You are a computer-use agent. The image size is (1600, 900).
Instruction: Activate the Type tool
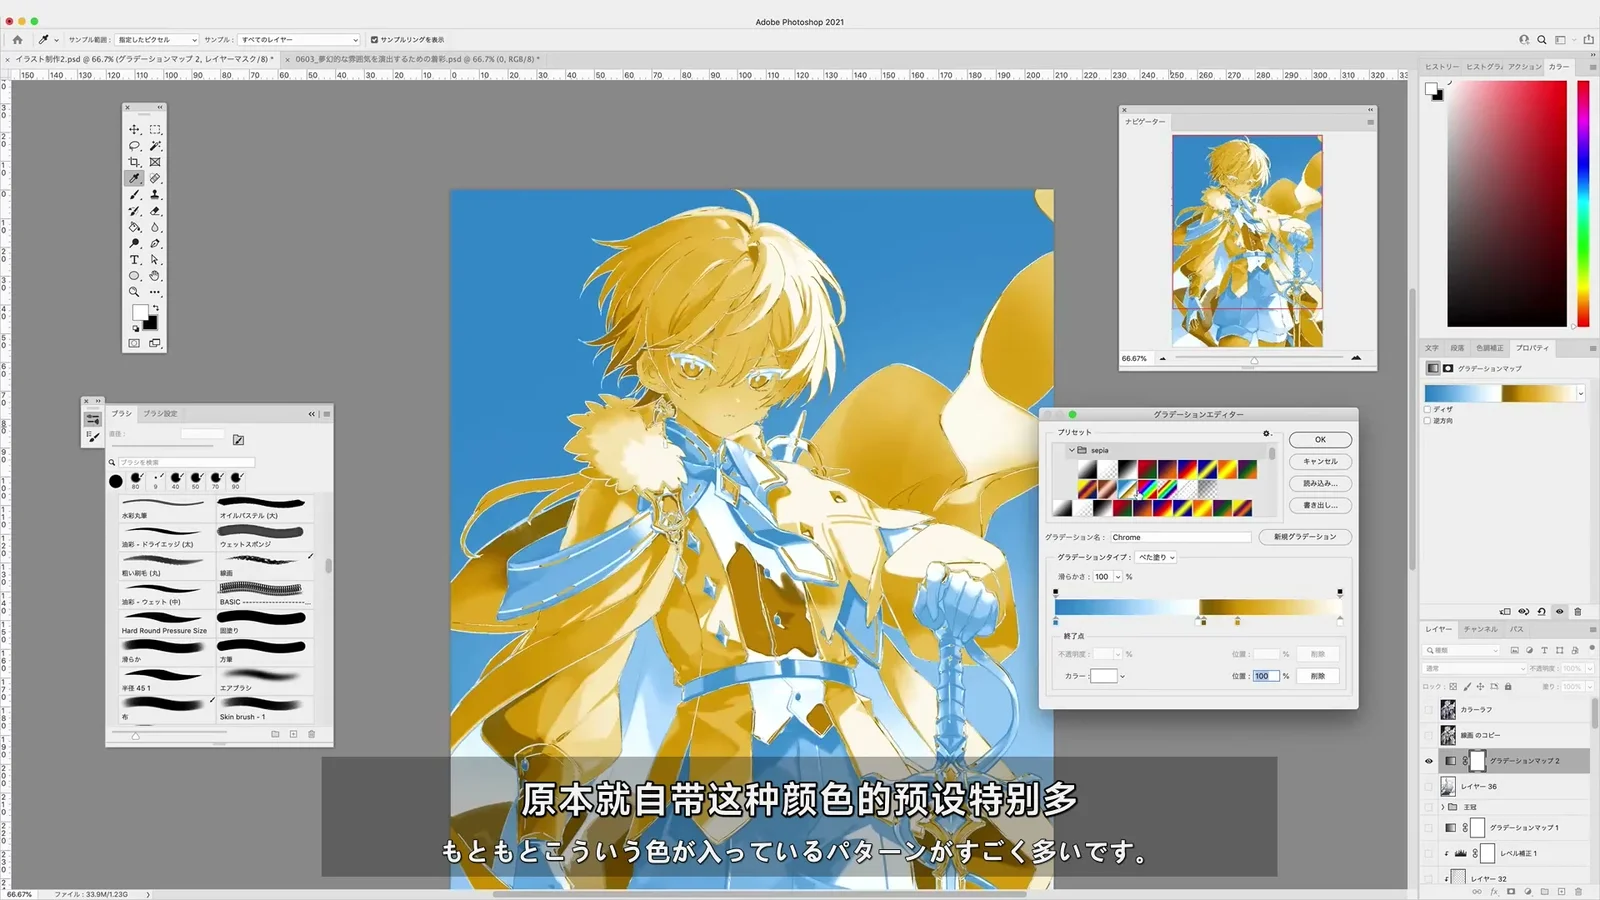point(134,260)
